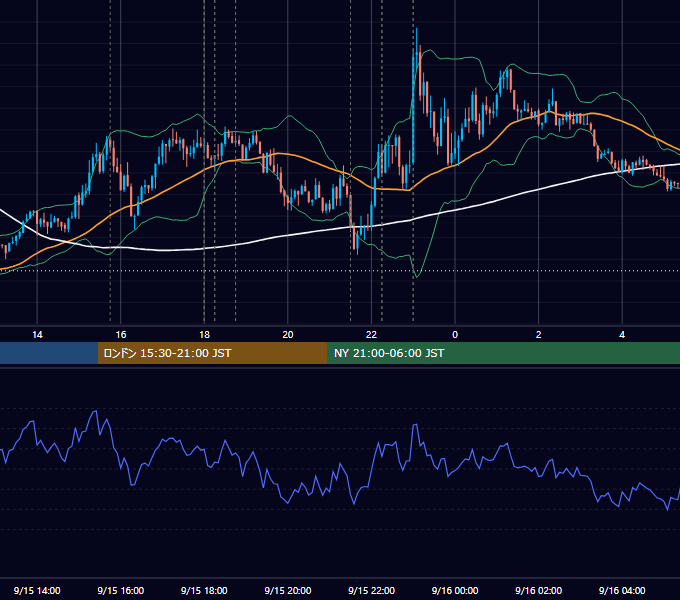Click the 9/16 04:00 time label
This screenshot has width=680, height=600.
tap(622, 590)
